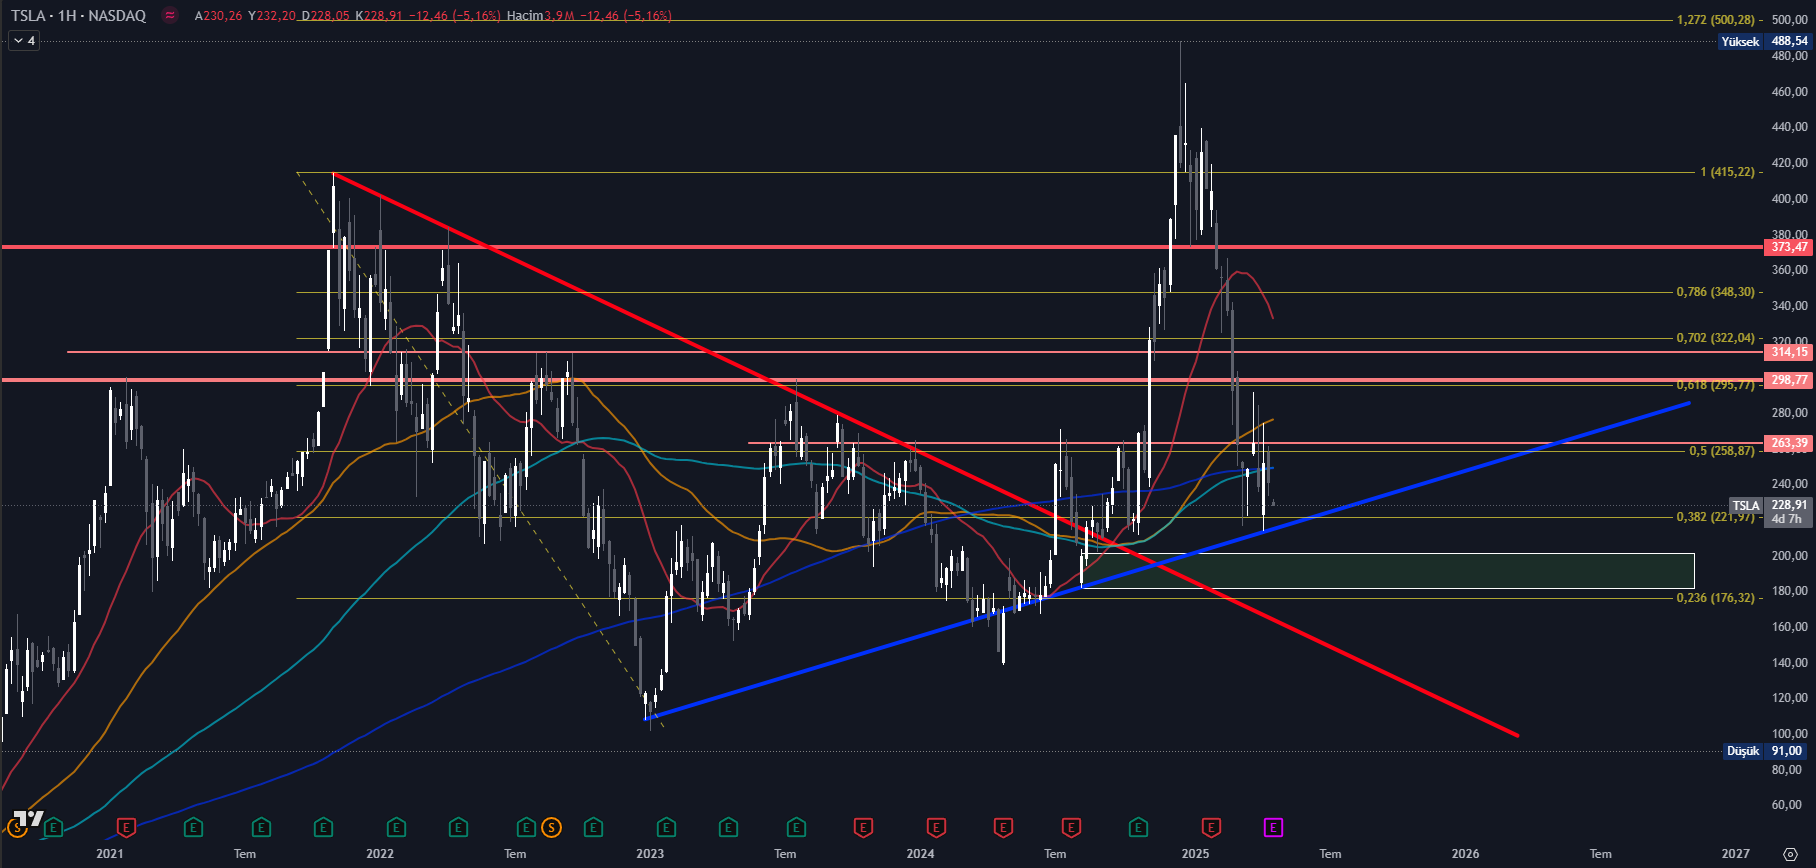Image resolution: width=1816 pixels, height=868 pixels.
Task: Click the TradingView logo in bottom-left corner
Action: (28, 820)
